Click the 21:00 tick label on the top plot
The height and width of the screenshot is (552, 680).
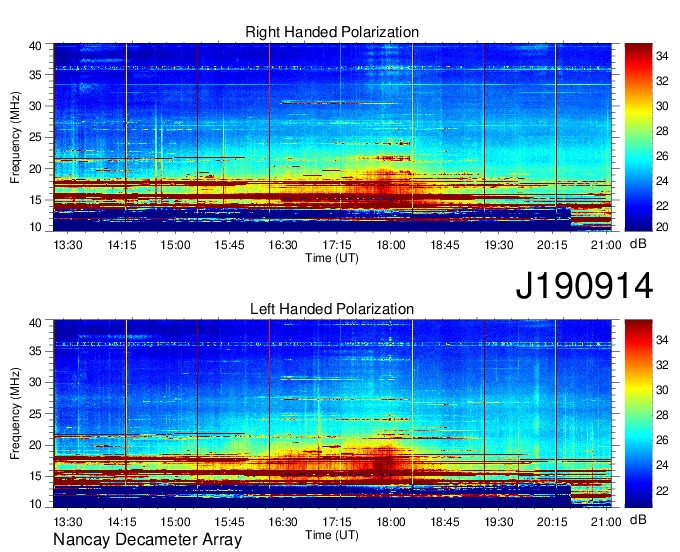coord(606,245)
